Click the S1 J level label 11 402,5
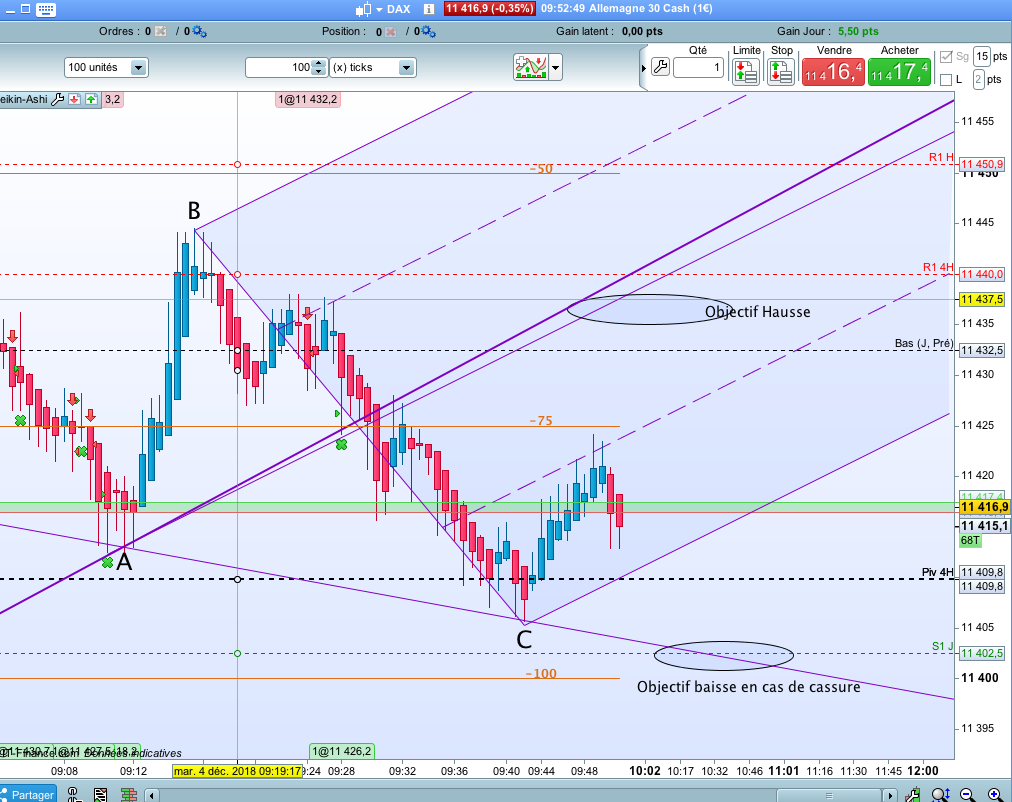This screenshot has width=1012, height=802. (982, 654)
